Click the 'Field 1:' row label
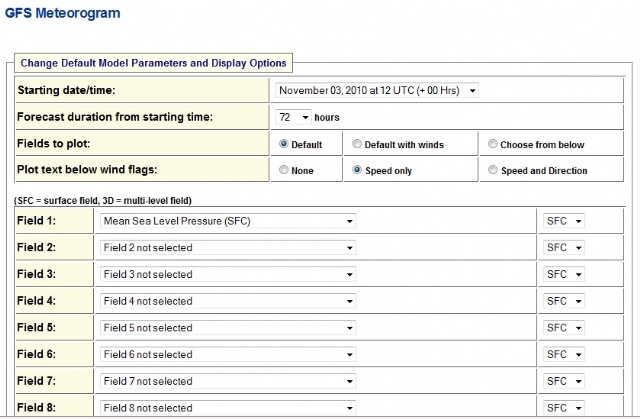 coord(36,221)
